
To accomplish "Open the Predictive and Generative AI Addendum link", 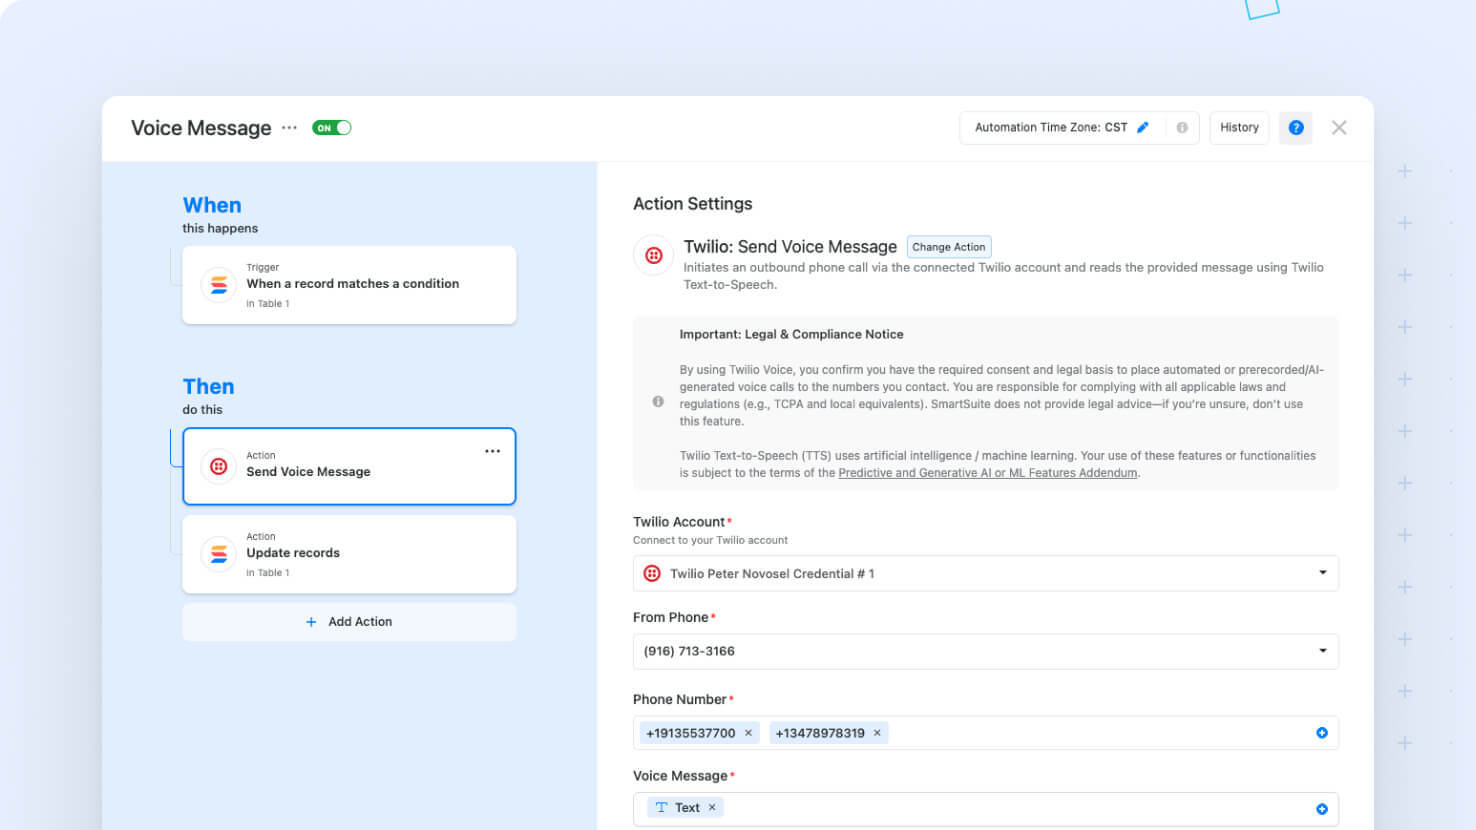I will [x=987, y=473].
